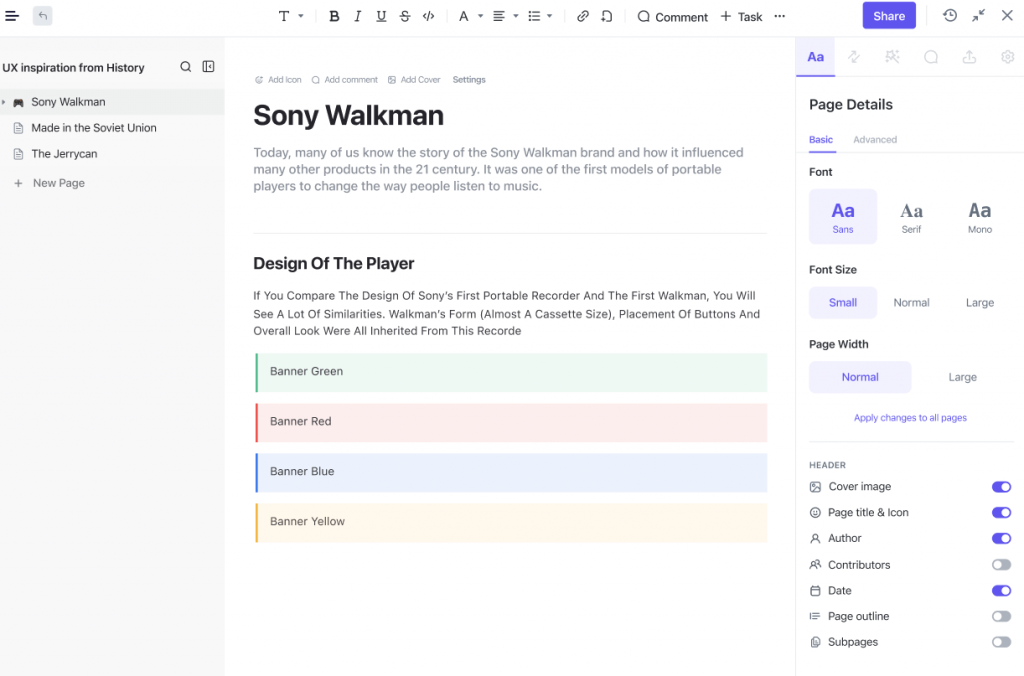Enable the Page outline toggle
Screen dimensions: 1024x676
pos(1001,616)
